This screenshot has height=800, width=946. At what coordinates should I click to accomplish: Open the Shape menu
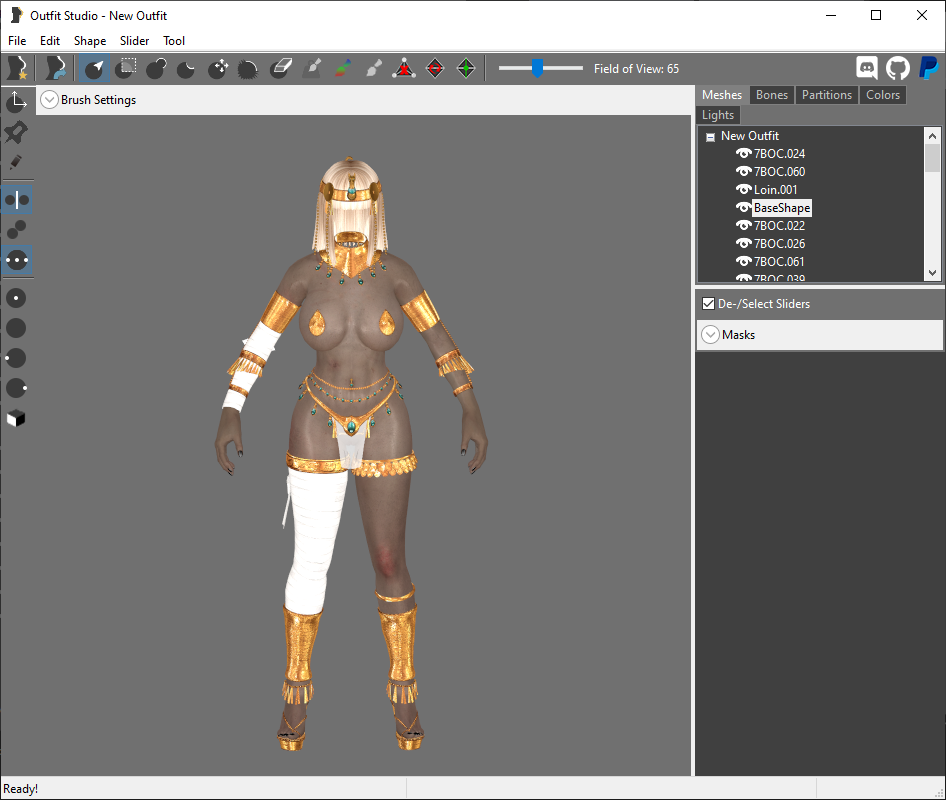(x=90, y=40)
